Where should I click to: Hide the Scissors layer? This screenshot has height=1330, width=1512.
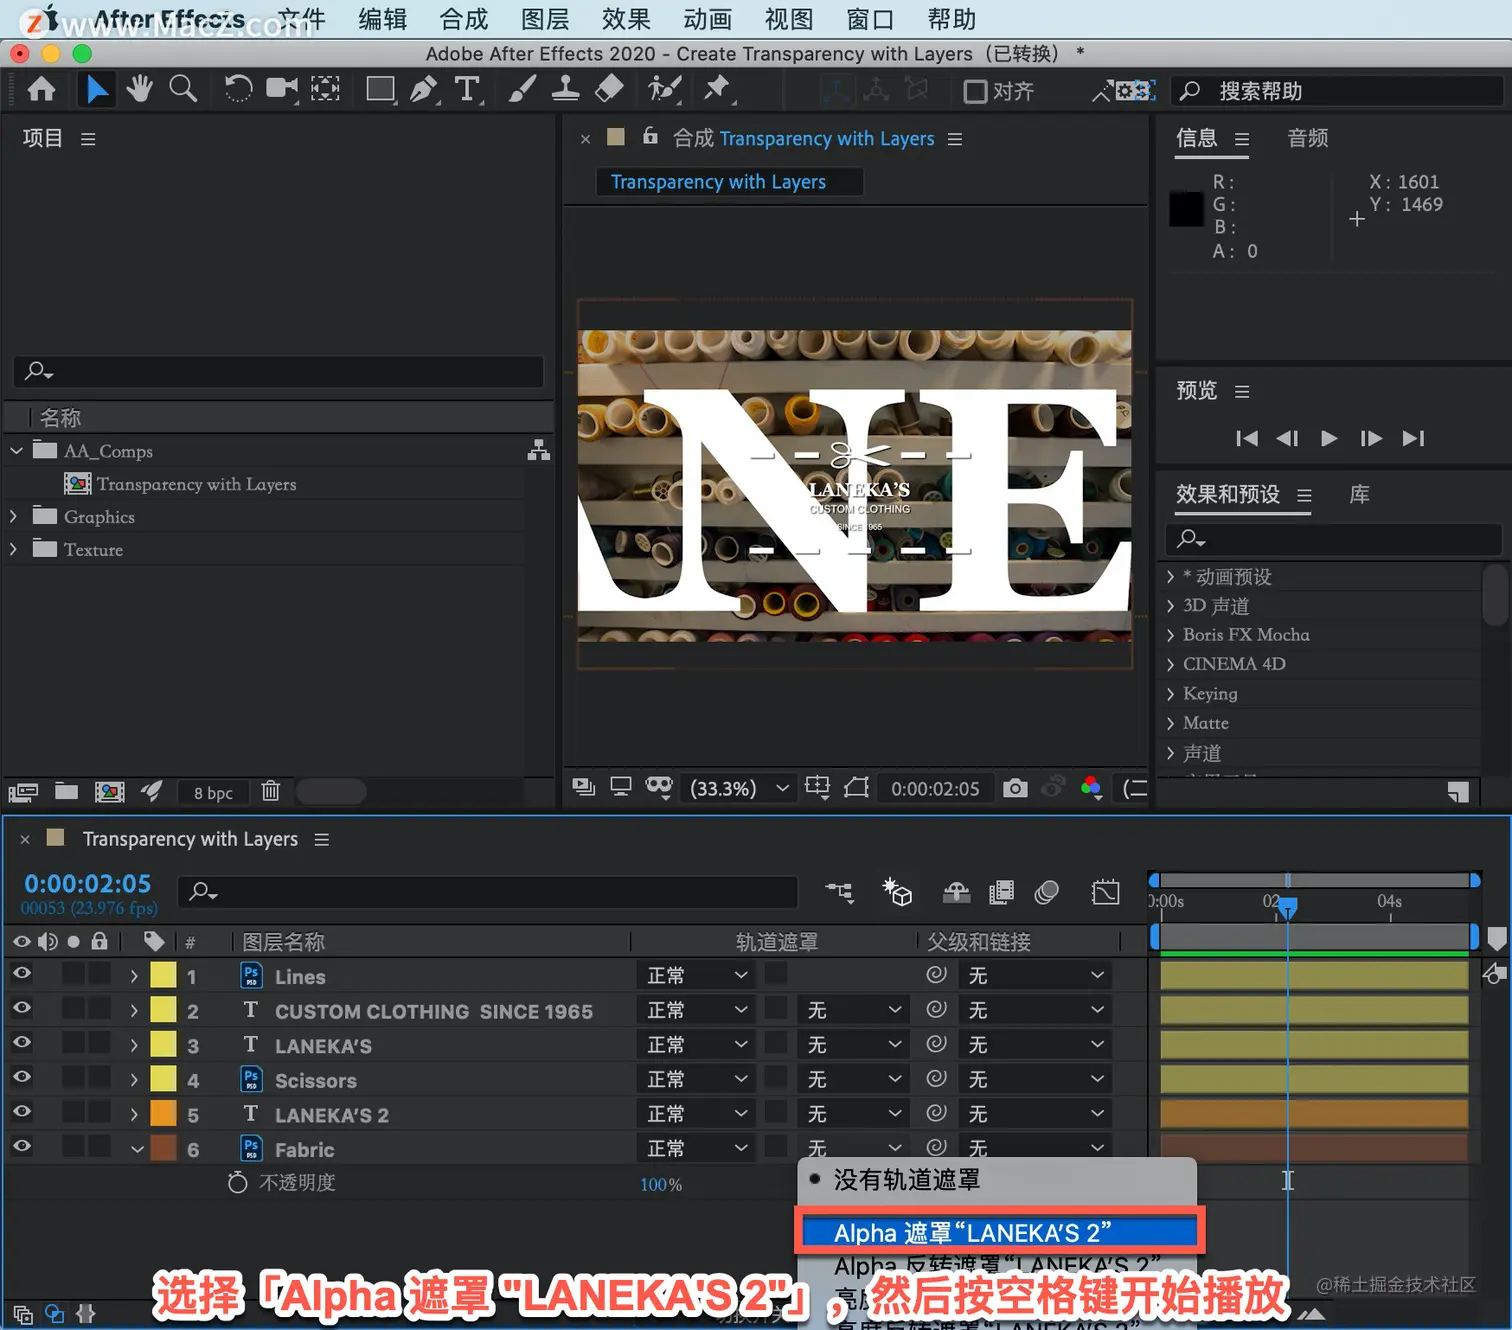coord(21,1078)
